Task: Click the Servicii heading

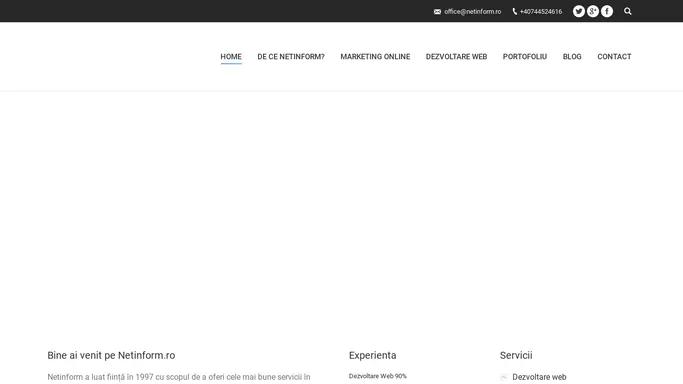Action: tap(516, 355)
